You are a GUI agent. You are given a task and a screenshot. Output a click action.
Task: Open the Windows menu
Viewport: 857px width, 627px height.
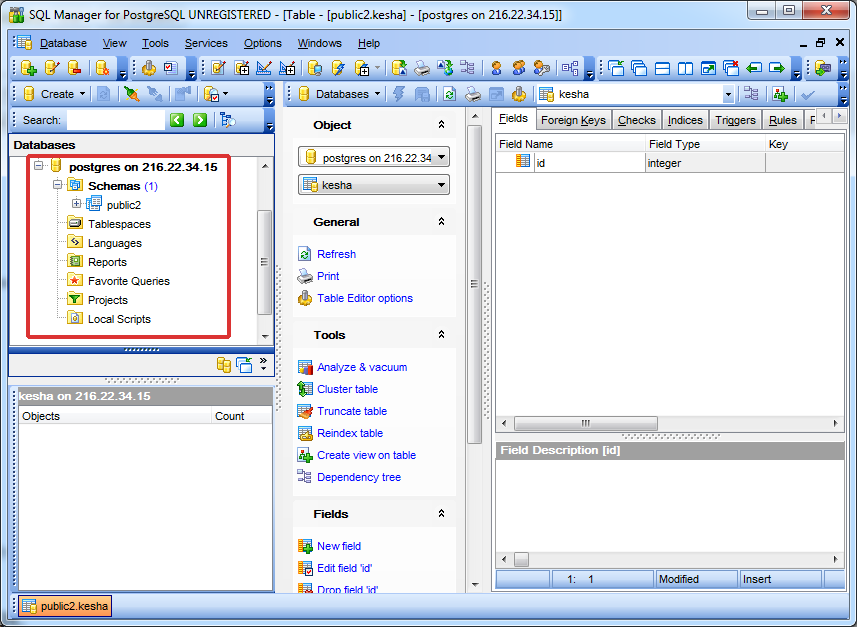tap(319, 43)
